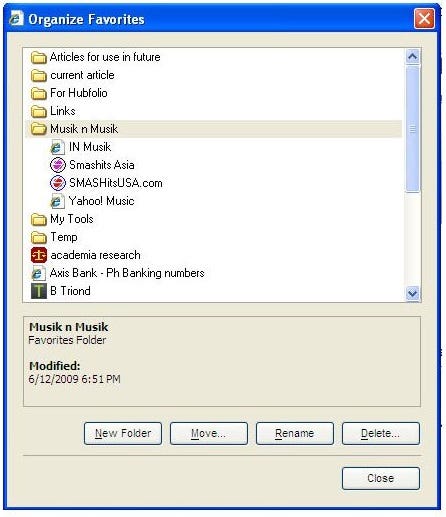Select the Links folder label
The height and width of the screenshot is (517, 446).
point(63,111)
